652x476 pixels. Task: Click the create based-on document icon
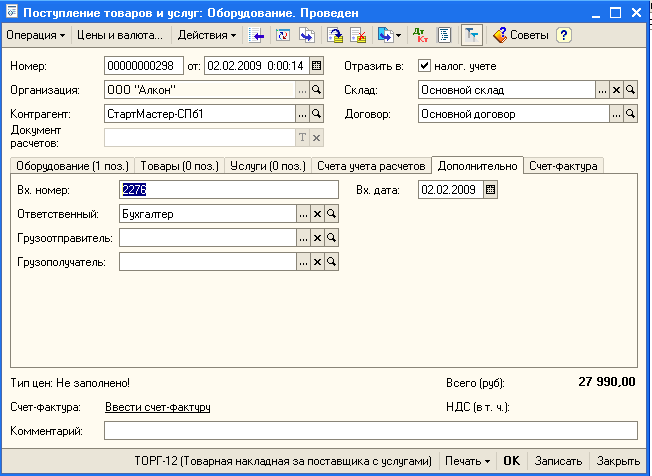pyautogui.click(x=385, y=35)
